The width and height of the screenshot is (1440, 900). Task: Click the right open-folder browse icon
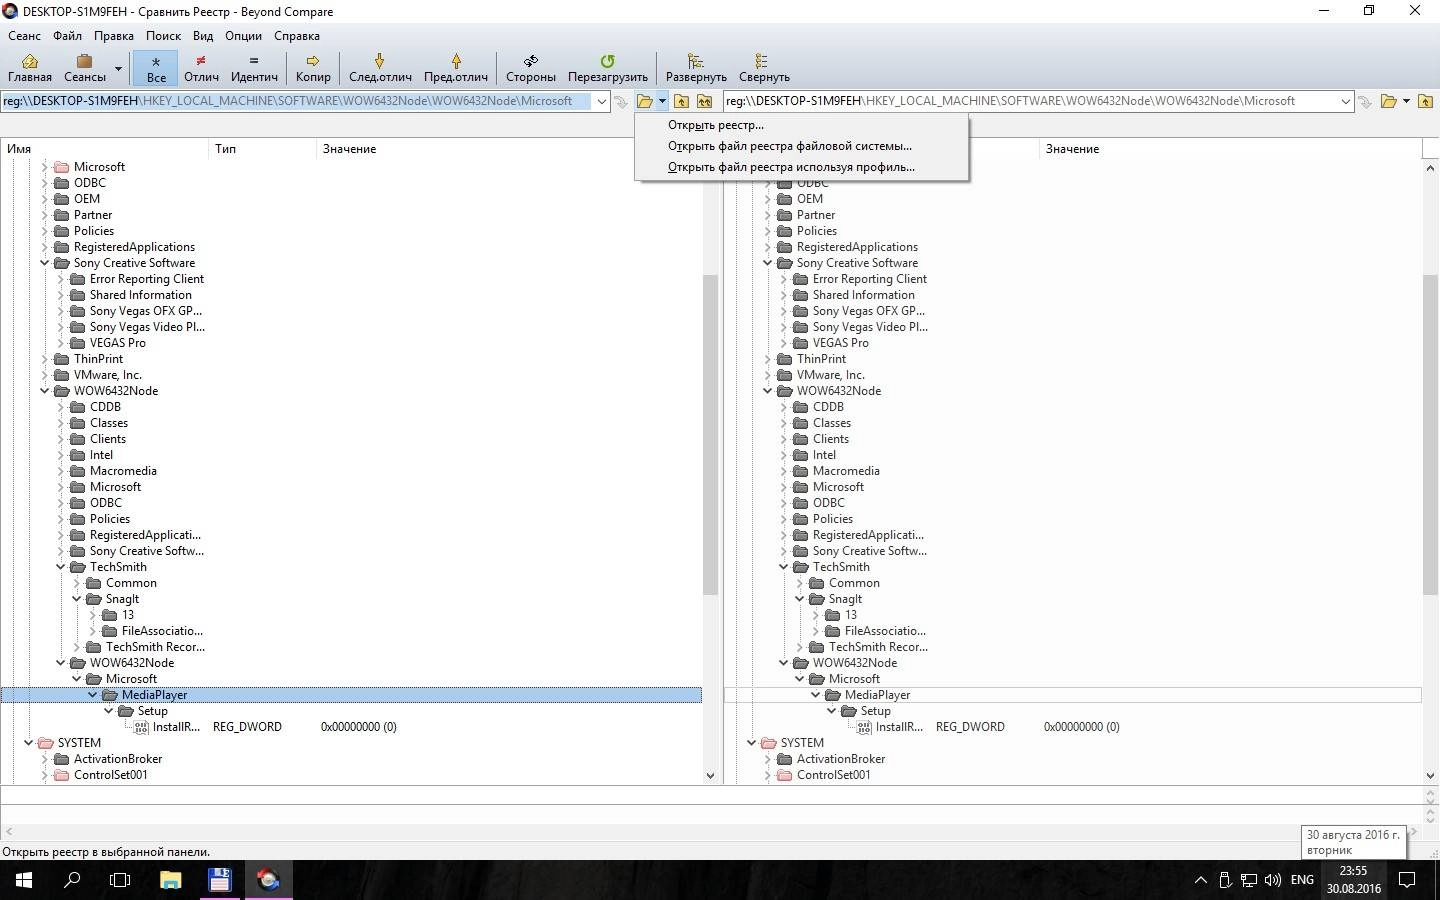click(x=1388, y=101)
